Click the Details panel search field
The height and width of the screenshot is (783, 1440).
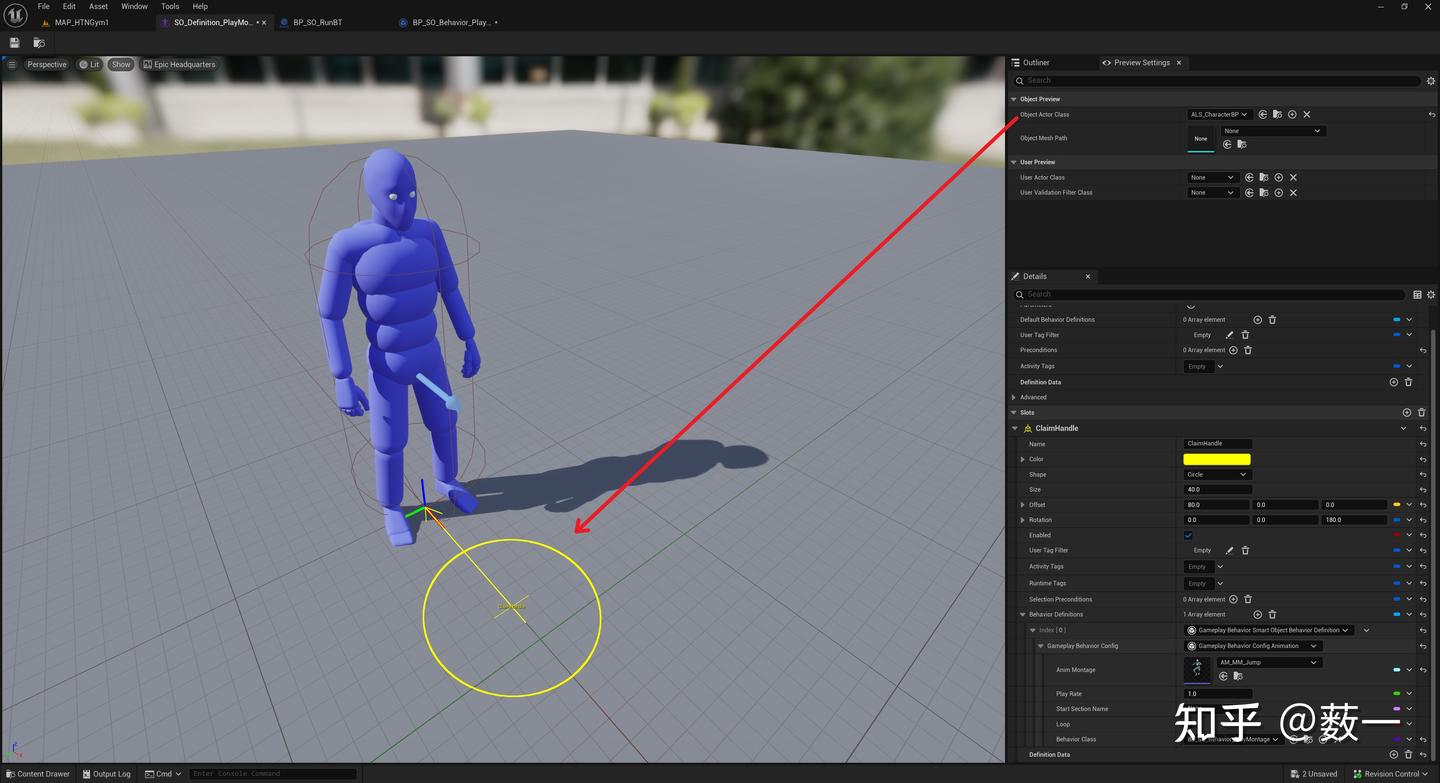coord(1200,294)
